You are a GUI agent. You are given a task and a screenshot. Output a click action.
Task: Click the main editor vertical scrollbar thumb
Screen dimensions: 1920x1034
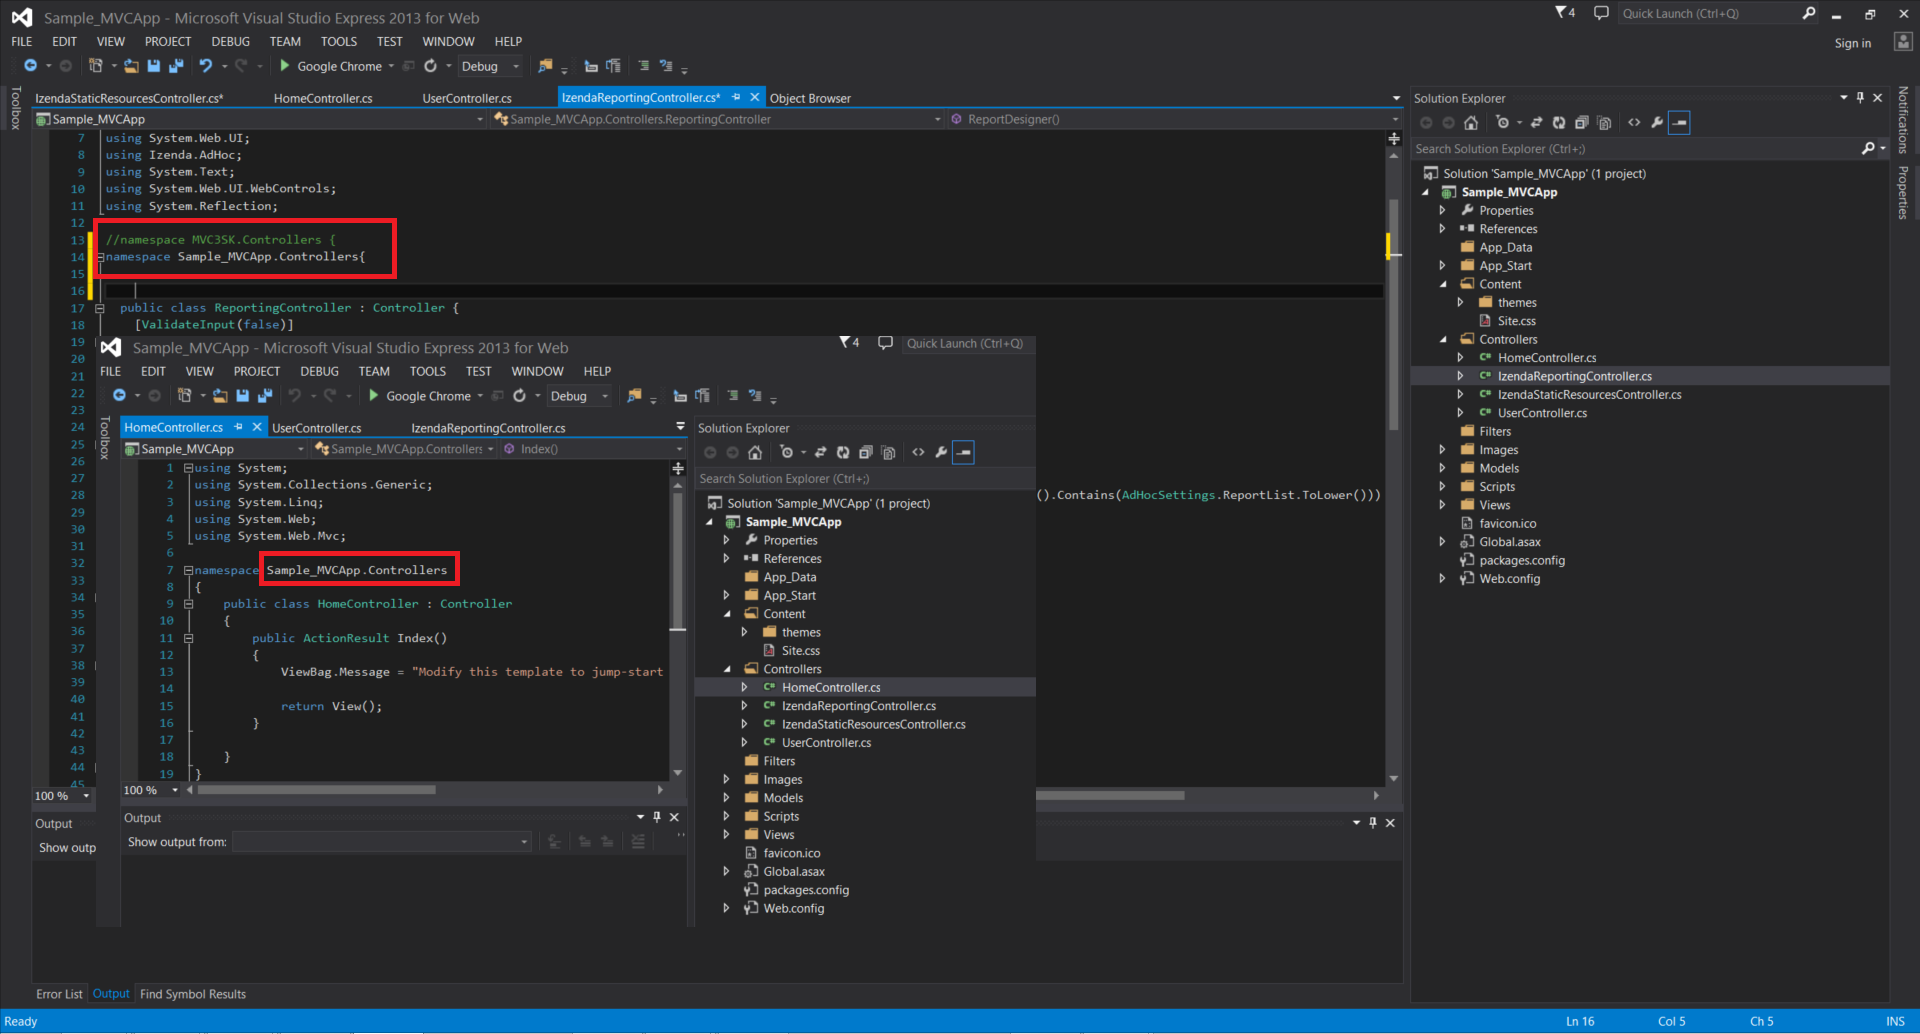(1393, 315)
